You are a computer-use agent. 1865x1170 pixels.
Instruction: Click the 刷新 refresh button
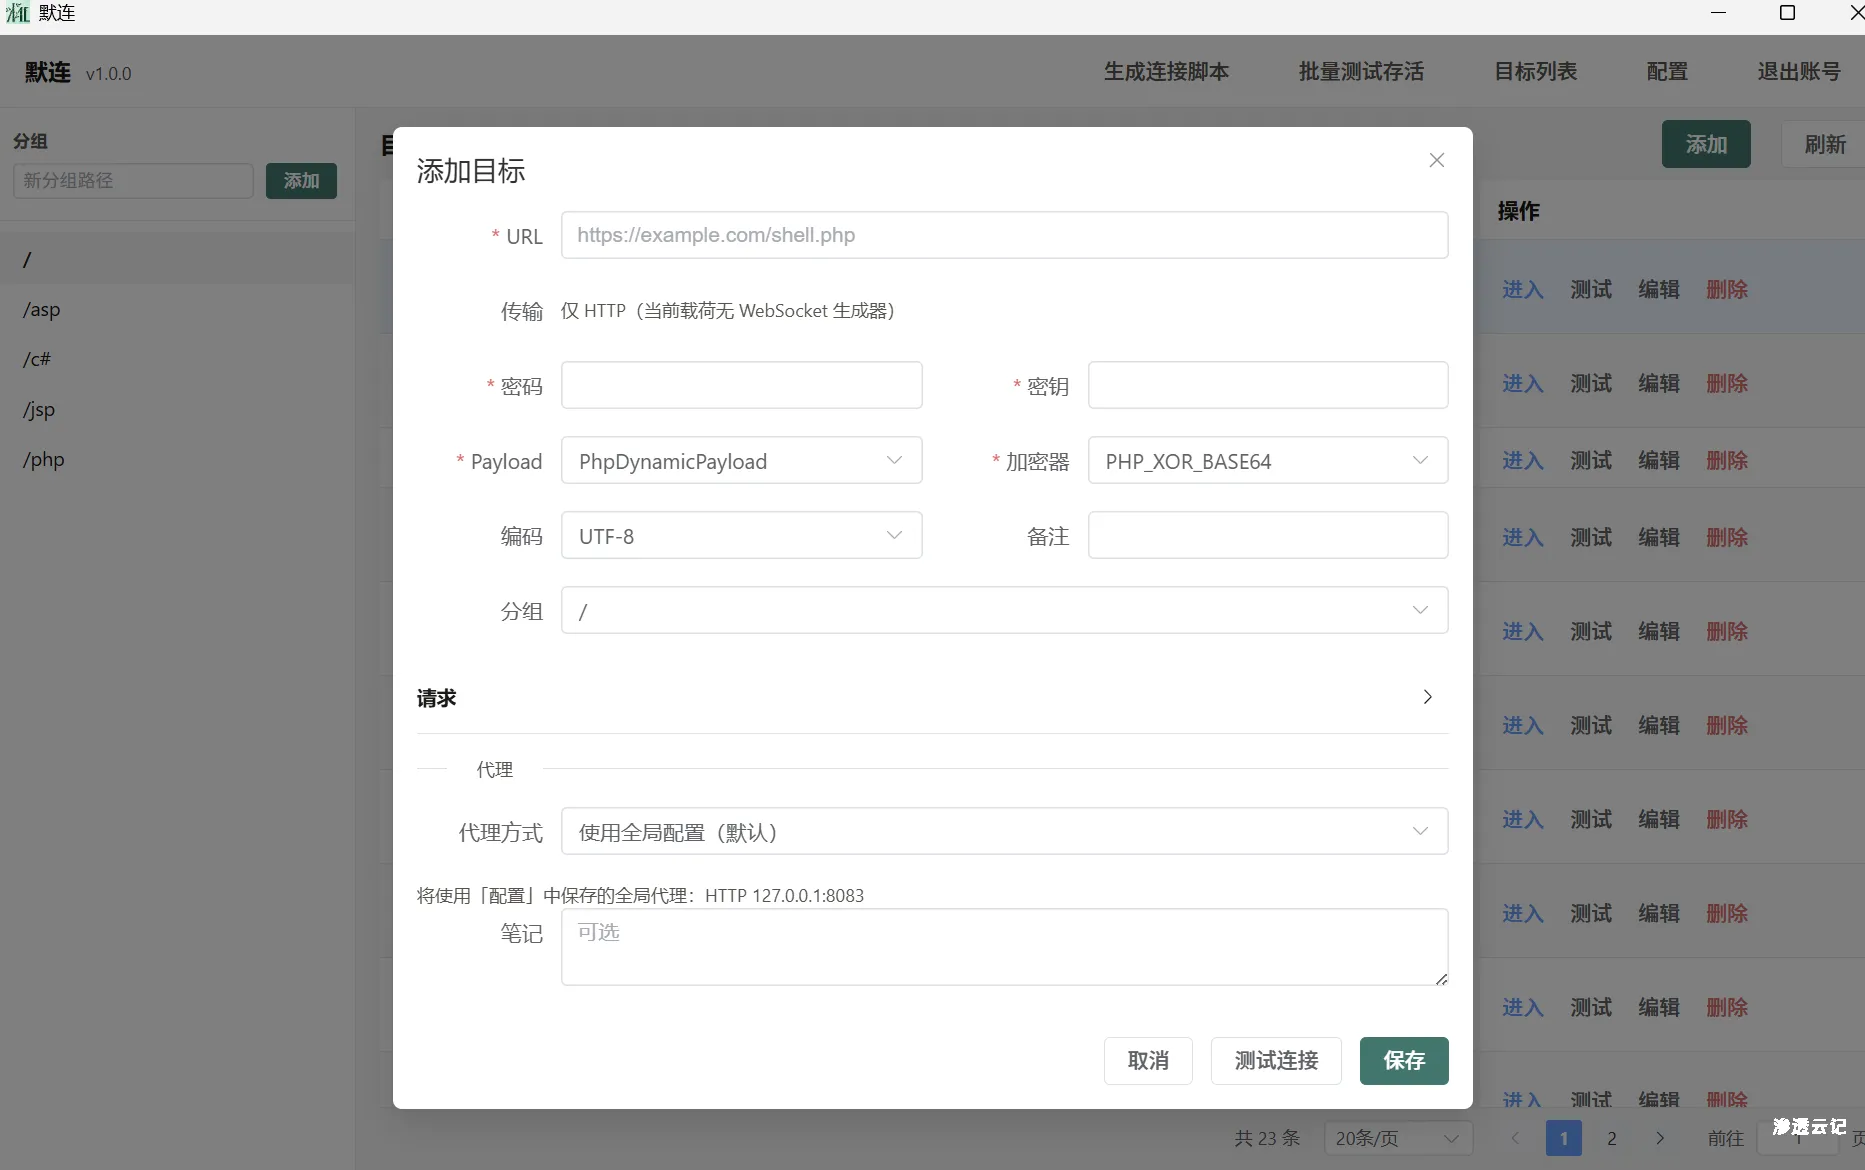coord(1825,144)
